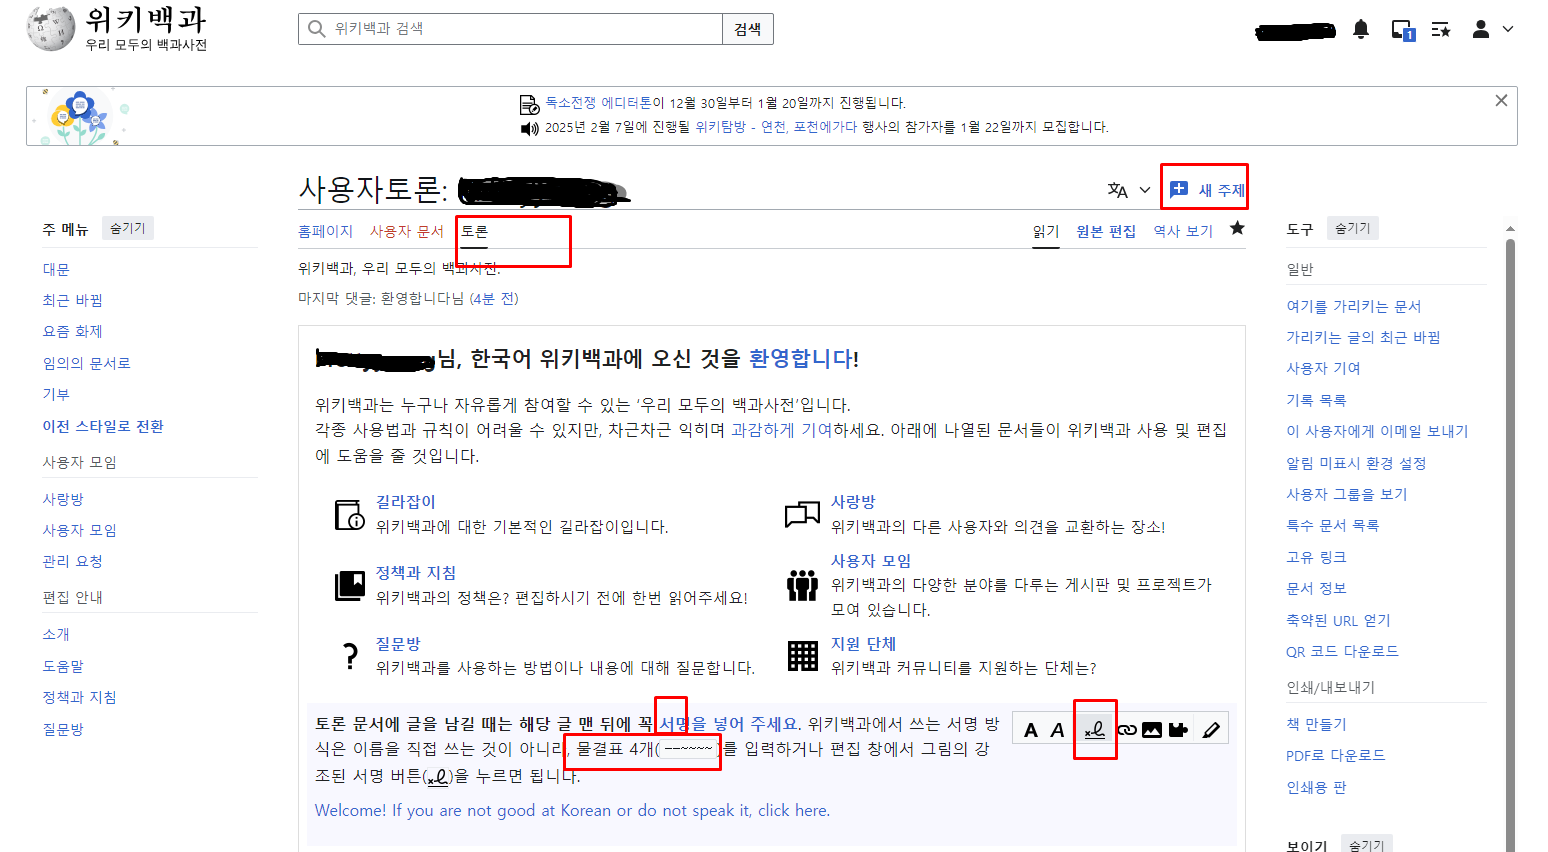Open 알림 미표시 환경 설정 link
The height and width of the screenshot is (852, 1548).
(1356, 463)
